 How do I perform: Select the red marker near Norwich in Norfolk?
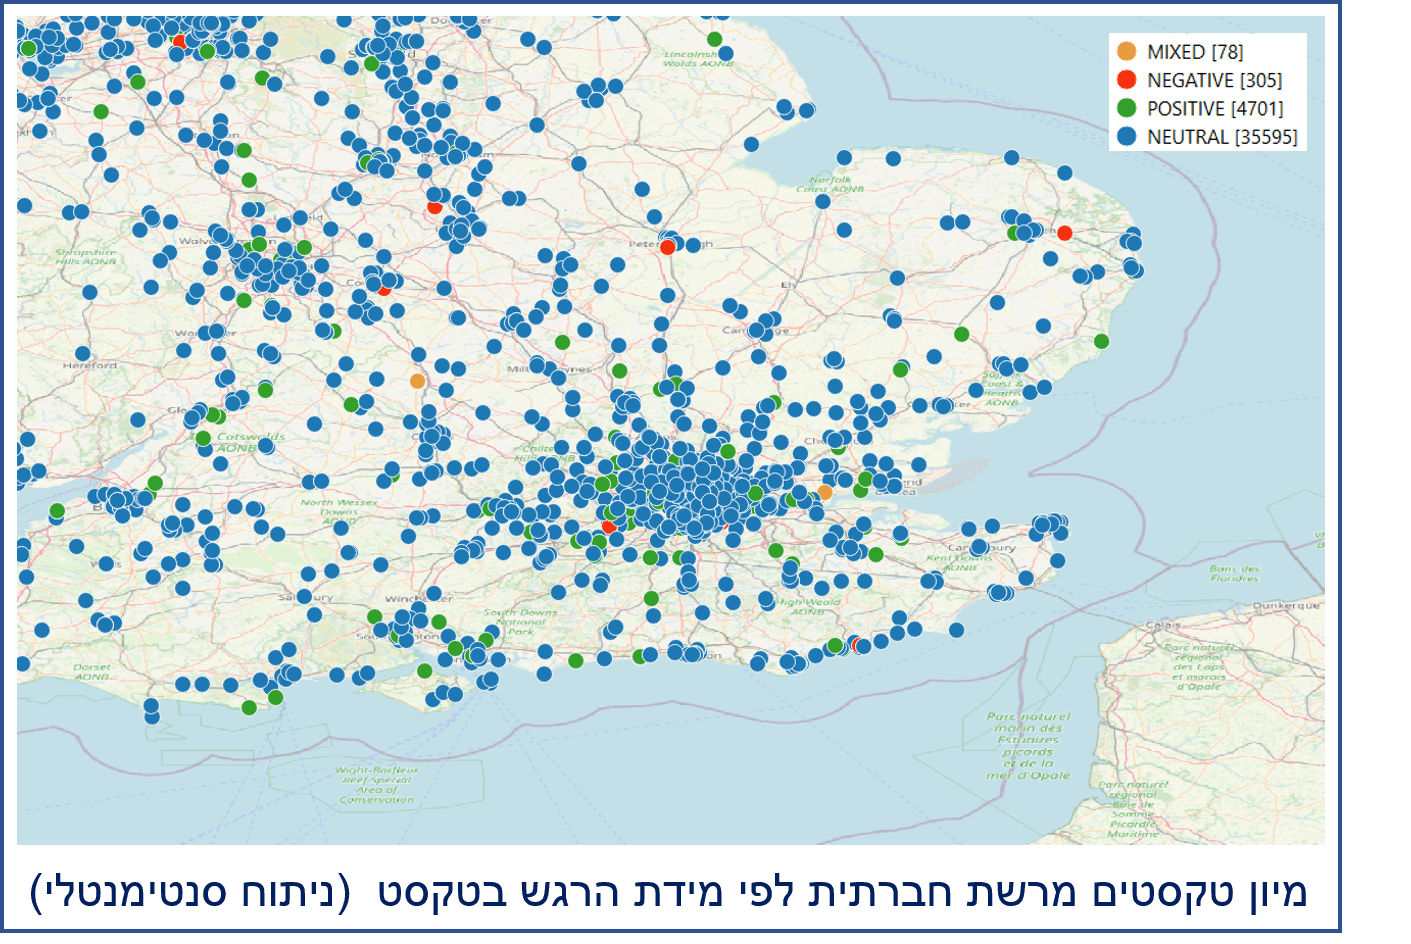[1065, 233]
